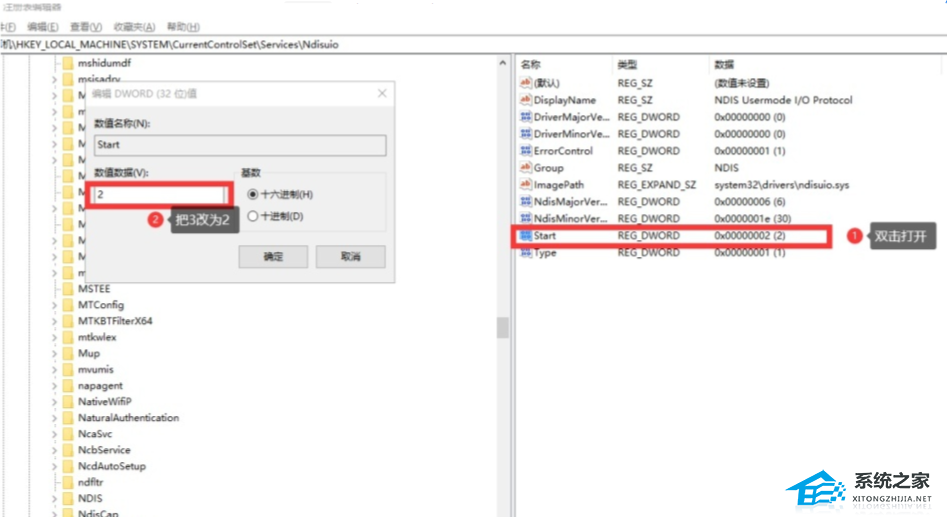This screenshot has height=517, width=947.
Task: Click the tree pane scroll up arrow
Action: coord(502,63)
